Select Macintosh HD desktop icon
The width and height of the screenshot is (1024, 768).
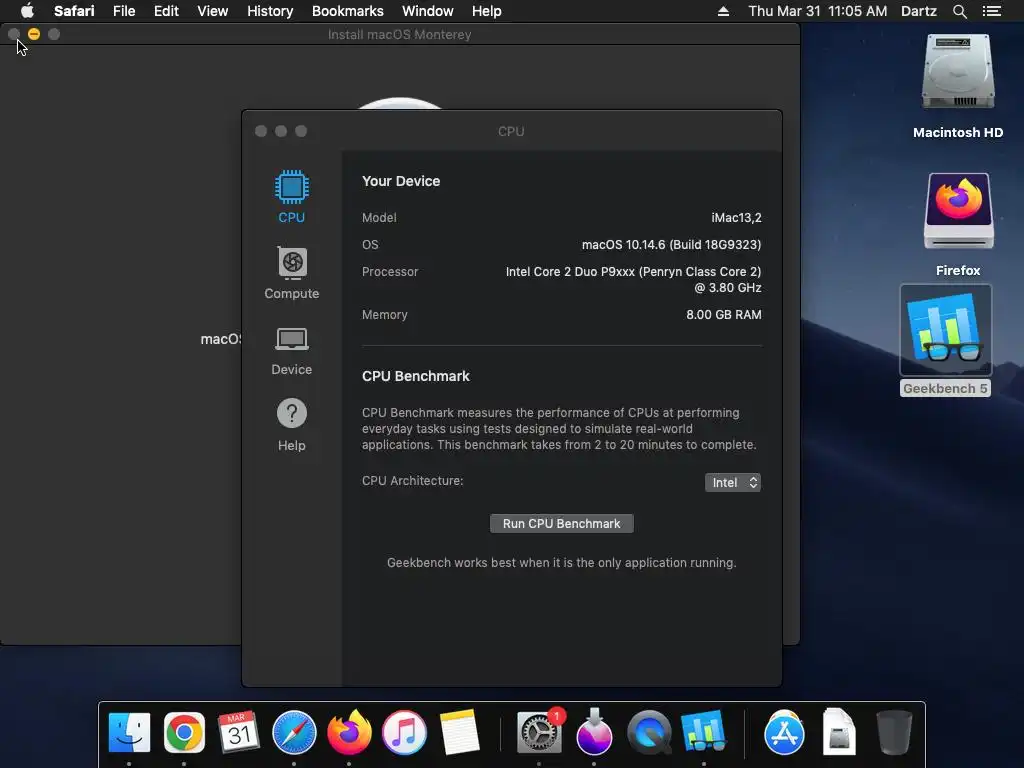point(958,86)
